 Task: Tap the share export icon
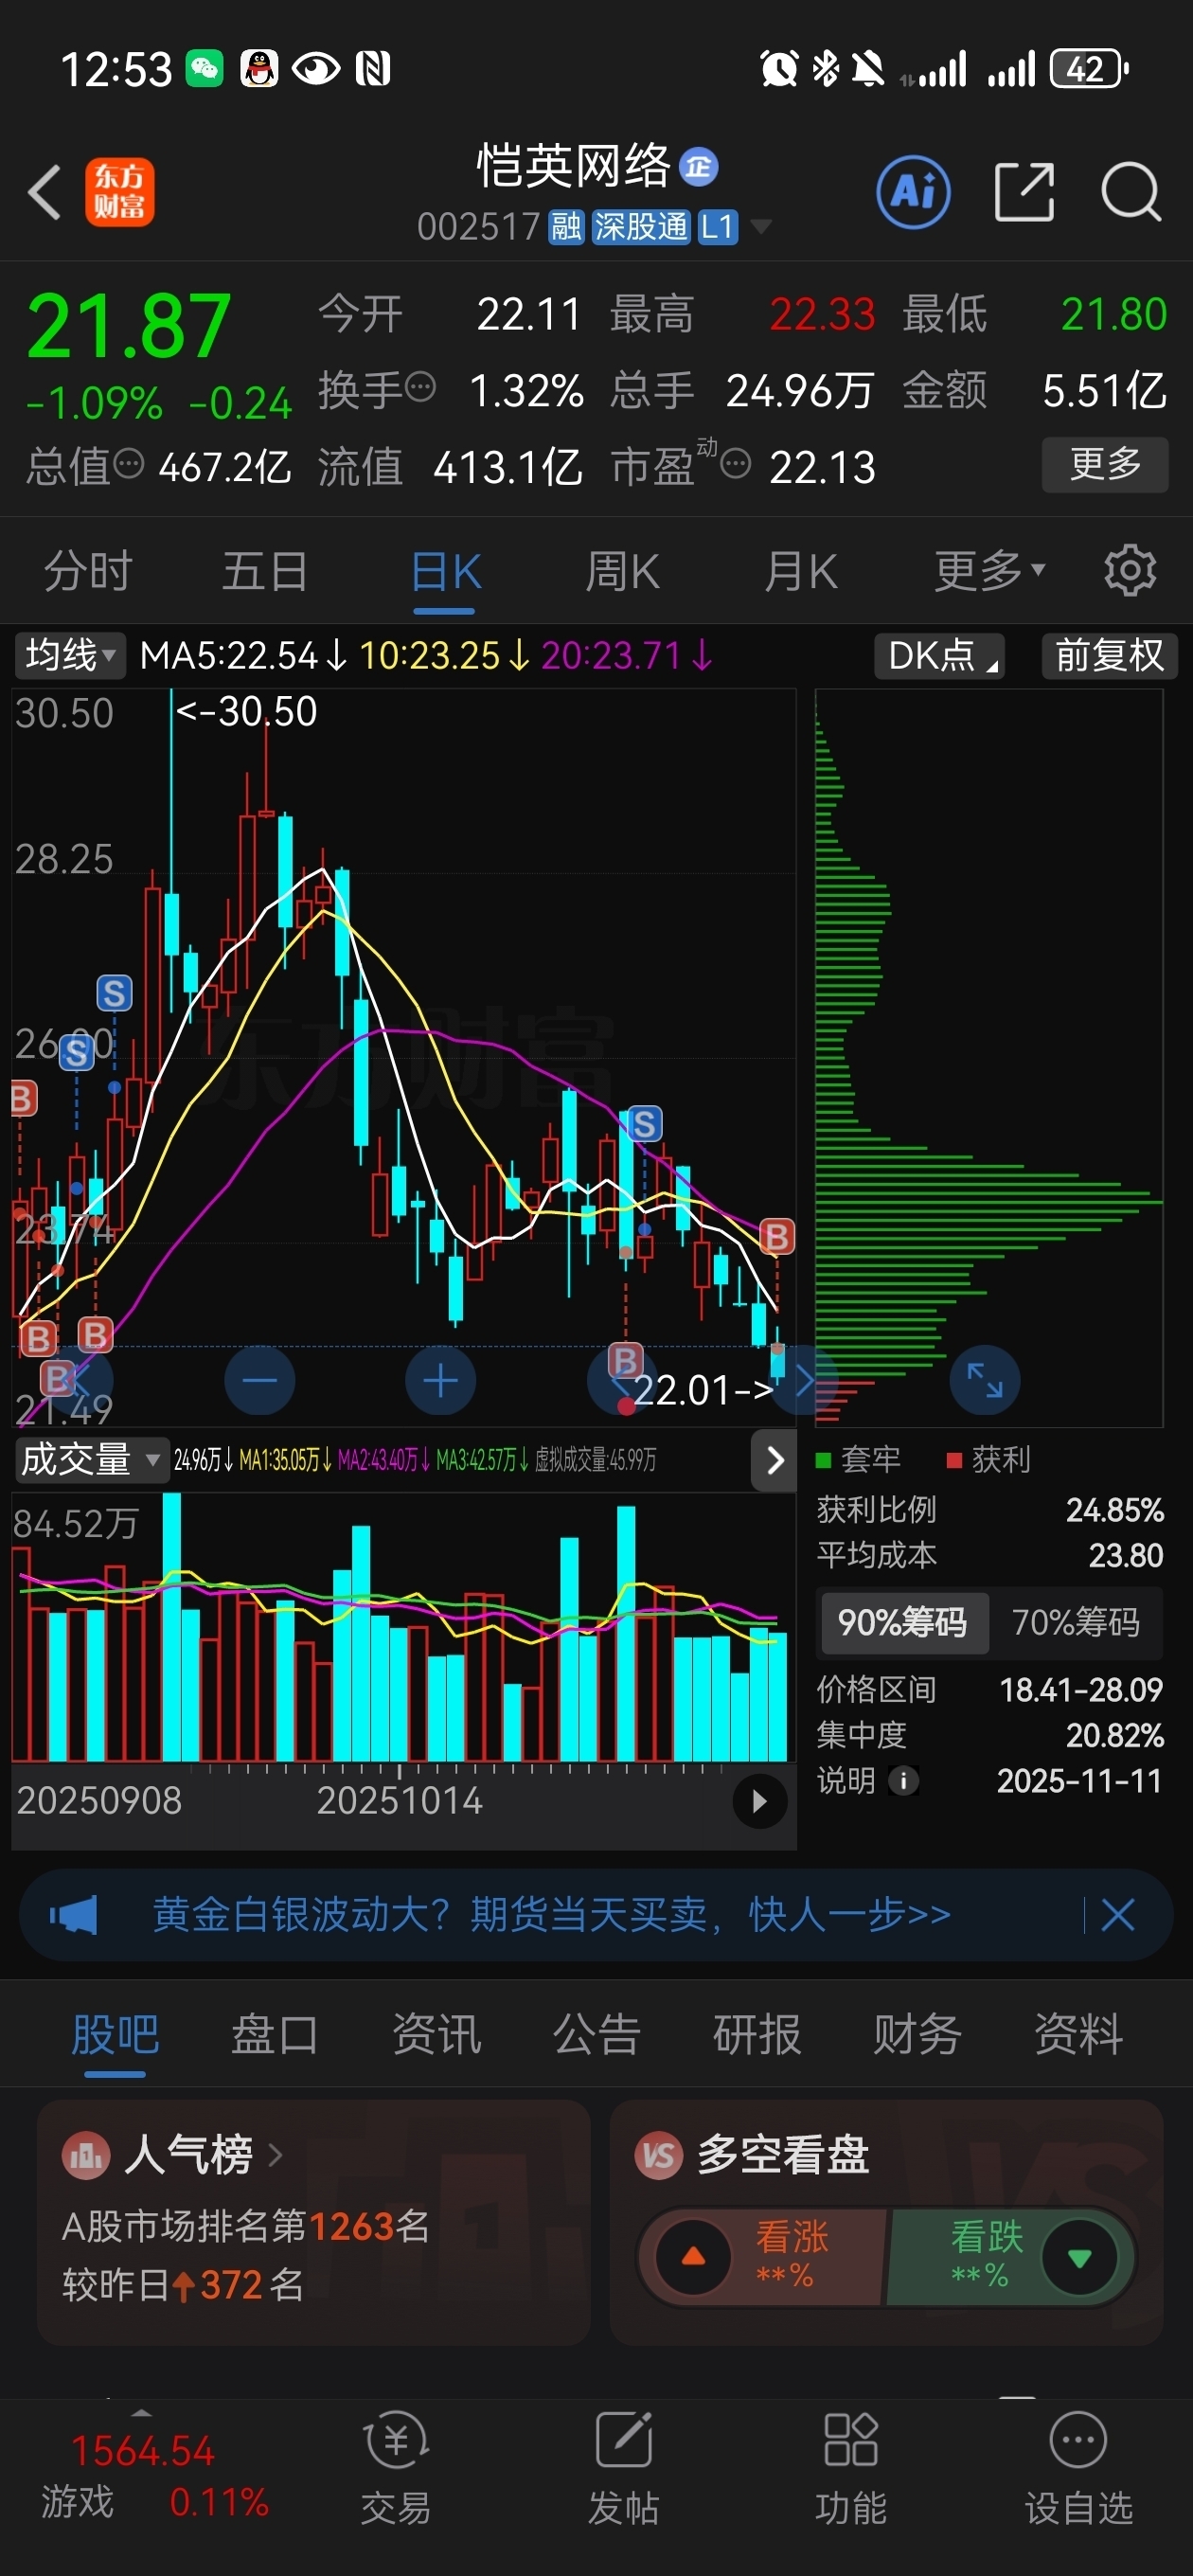[x=1024, y=192]
